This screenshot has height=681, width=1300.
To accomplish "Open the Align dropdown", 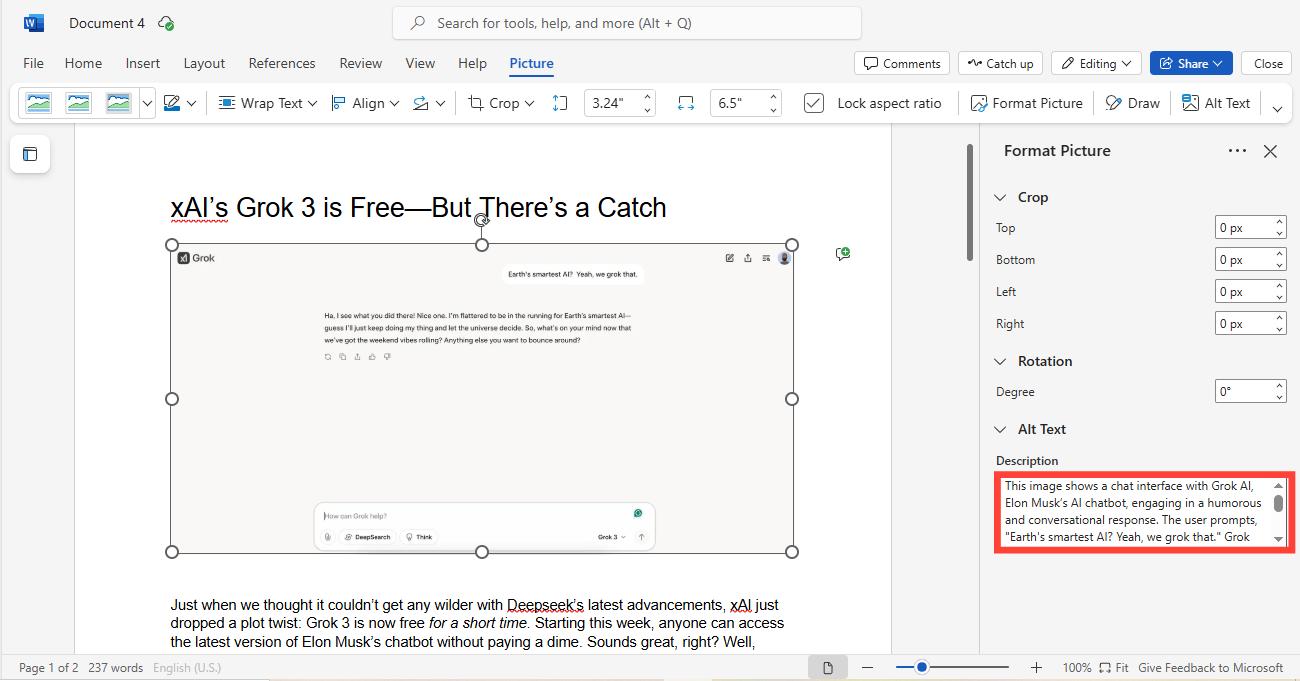I will (x=364, y=103).
